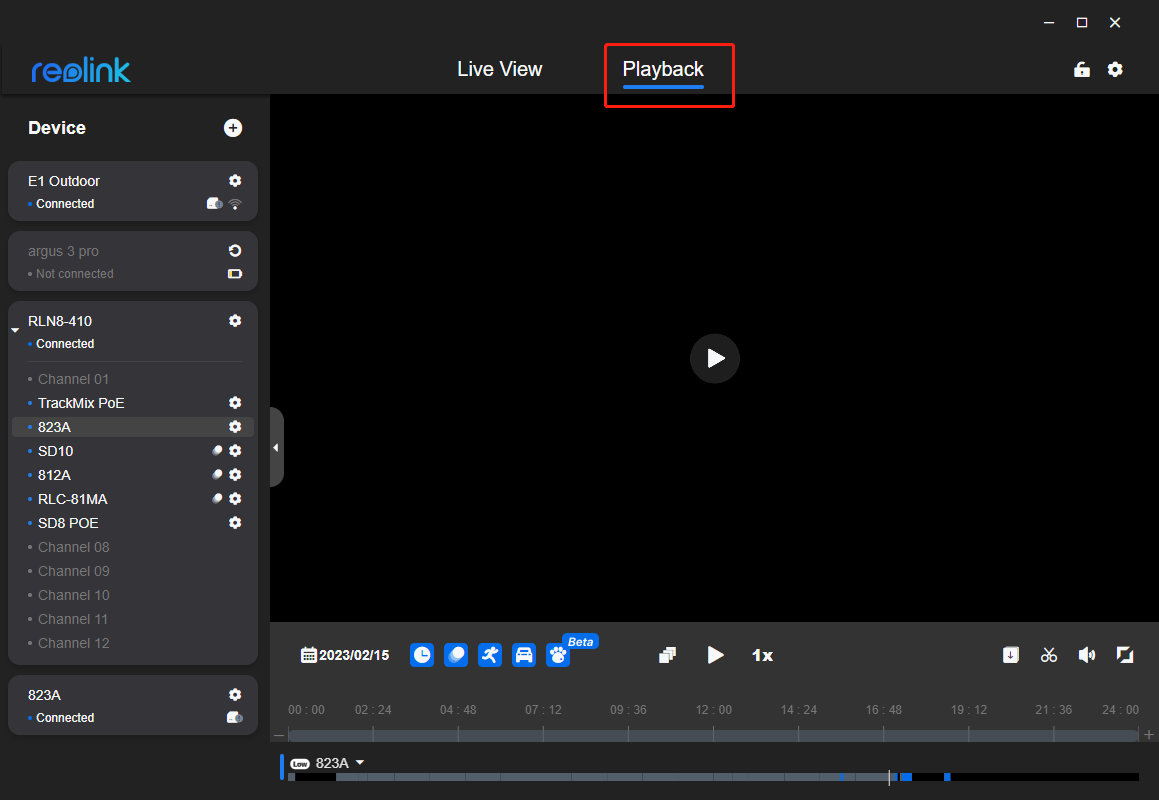Toggle vehicle detection filter icon
The image size is (1159, 800).
(524, 655)
